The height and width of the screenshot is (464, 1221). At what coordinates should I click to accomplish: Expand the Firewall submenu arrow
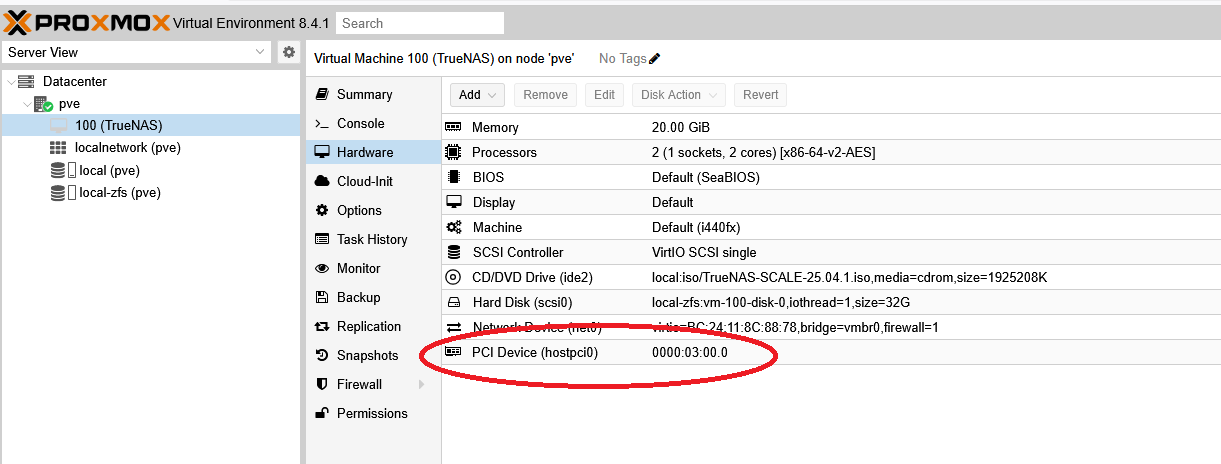pos(421,384)
